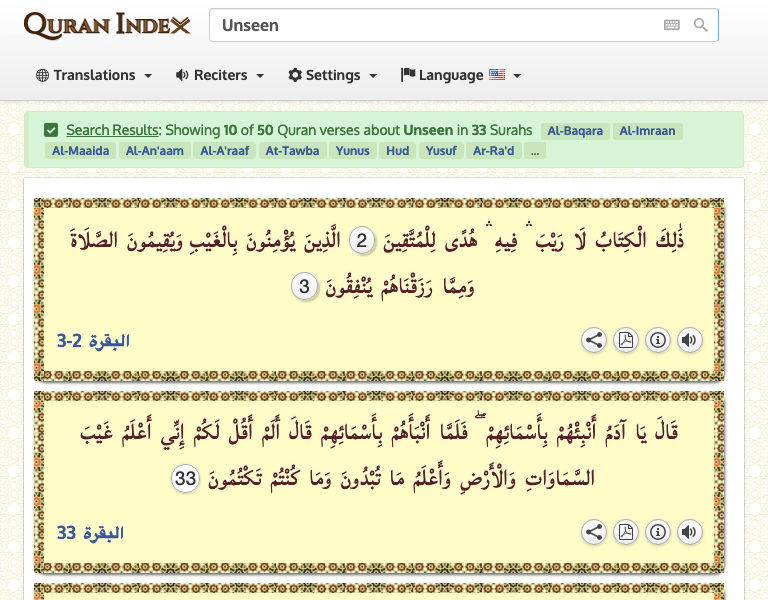Click the magnifier search icon

pos(701,25)
